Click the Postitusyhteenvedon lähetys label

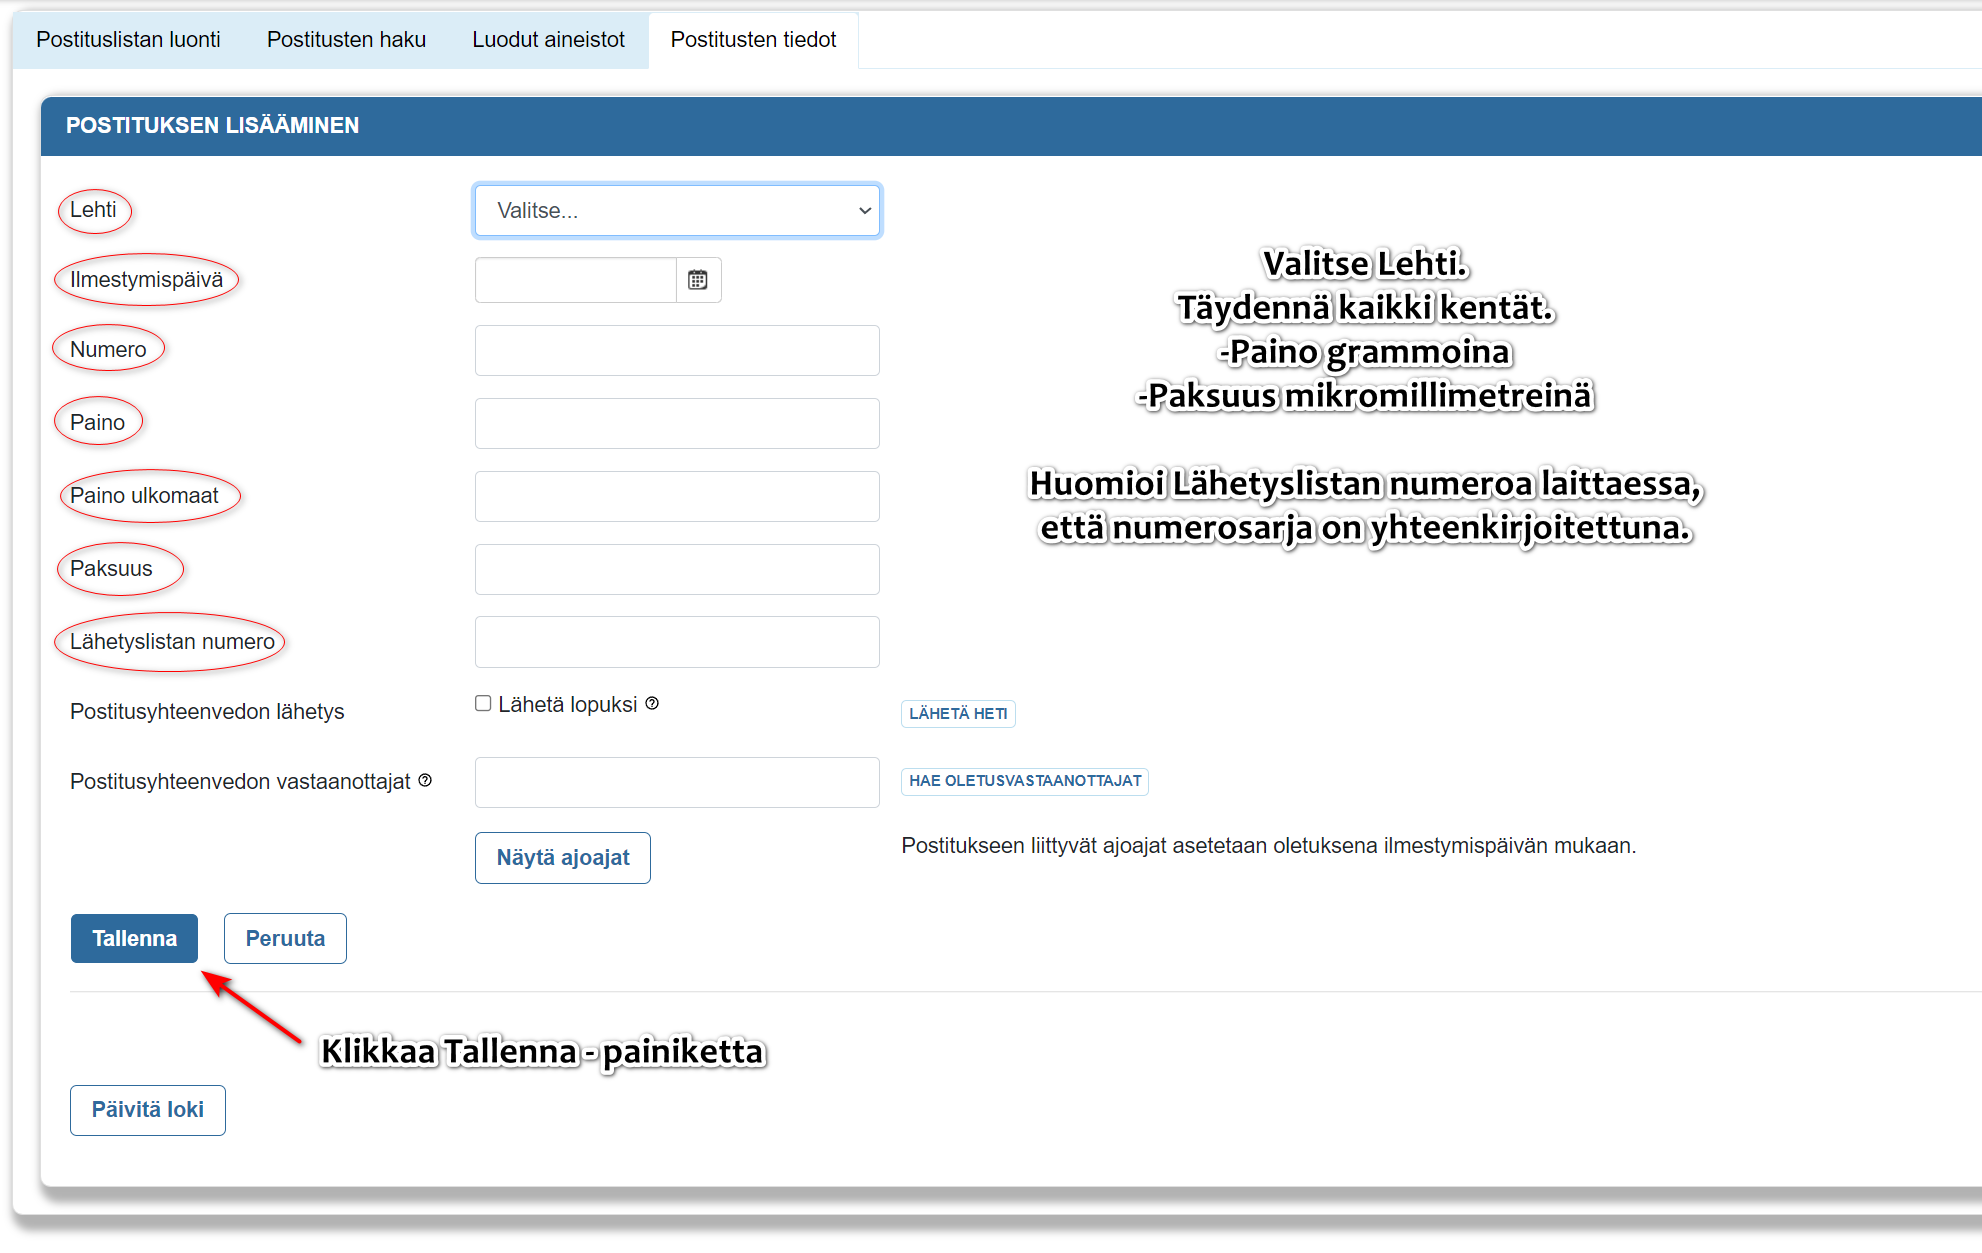[x=207, y=712]
